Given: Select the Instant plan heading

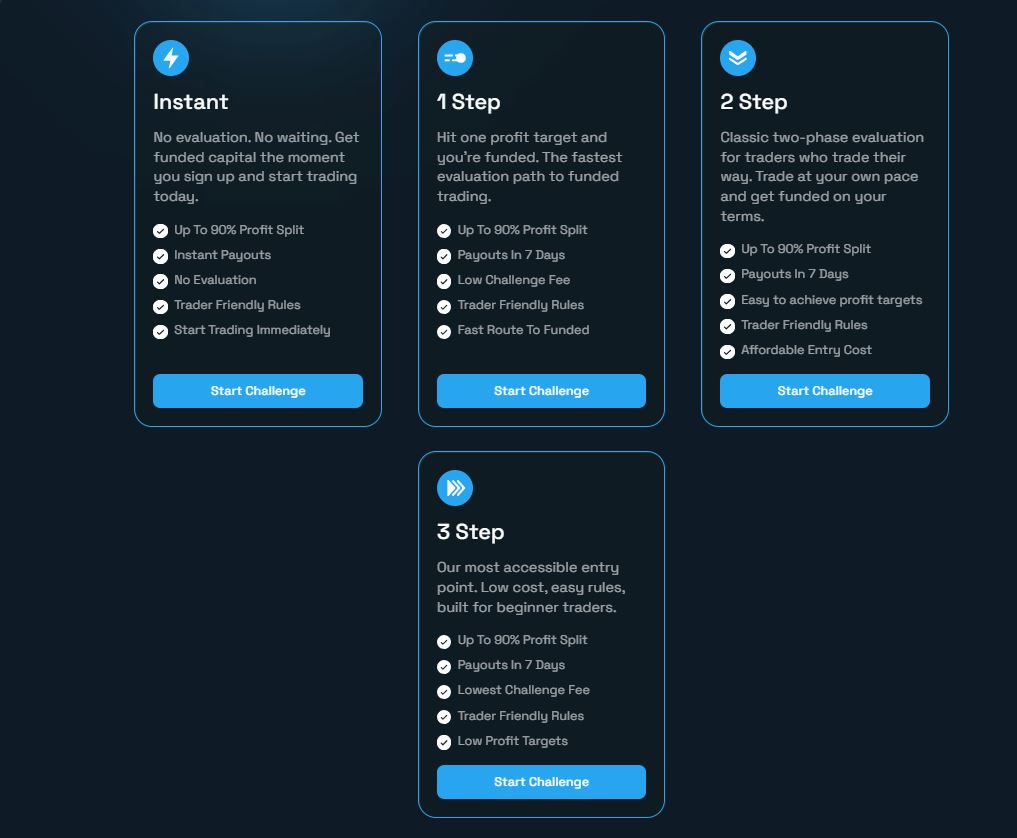Looking at the screenshot, I should click(191, 102).
